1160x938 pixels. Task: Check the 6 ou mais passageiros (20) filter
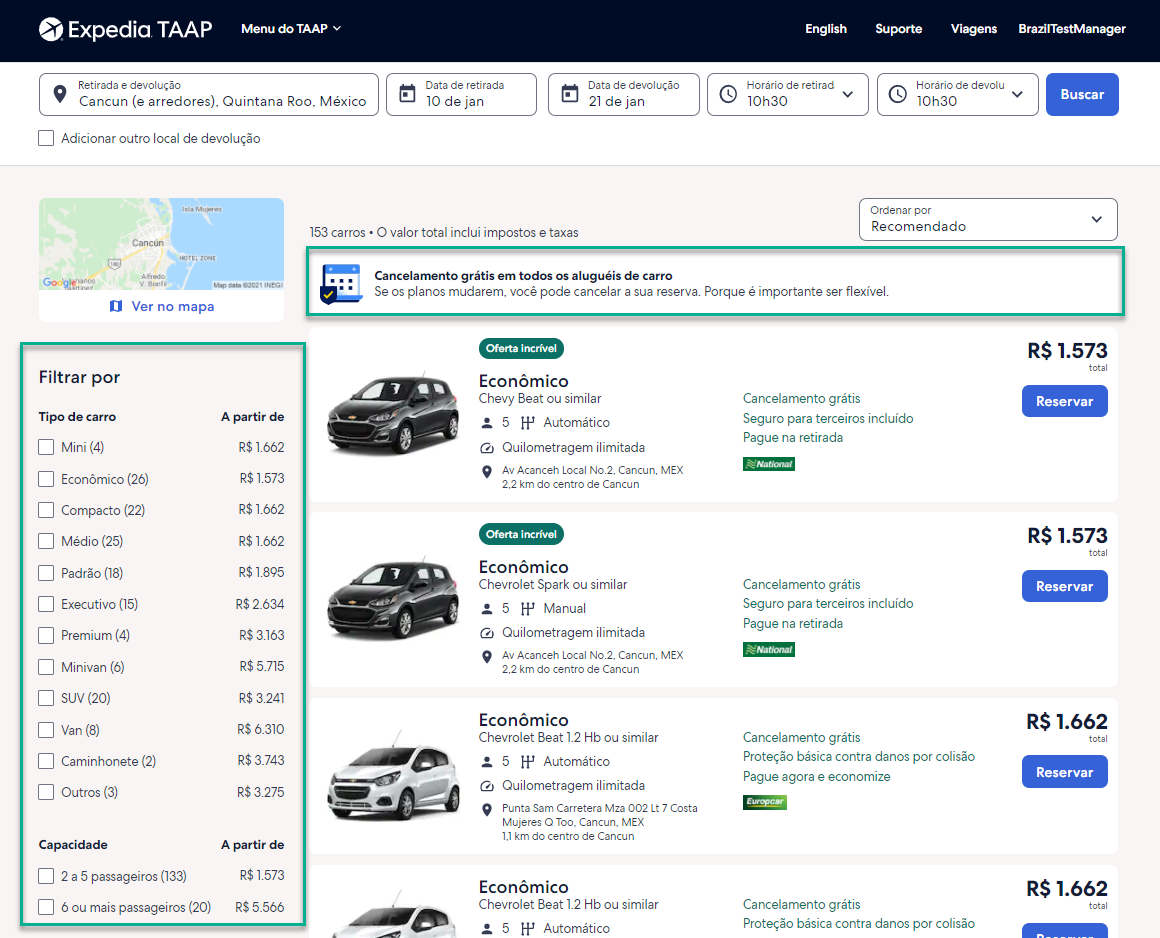click(x=46, y=908)
